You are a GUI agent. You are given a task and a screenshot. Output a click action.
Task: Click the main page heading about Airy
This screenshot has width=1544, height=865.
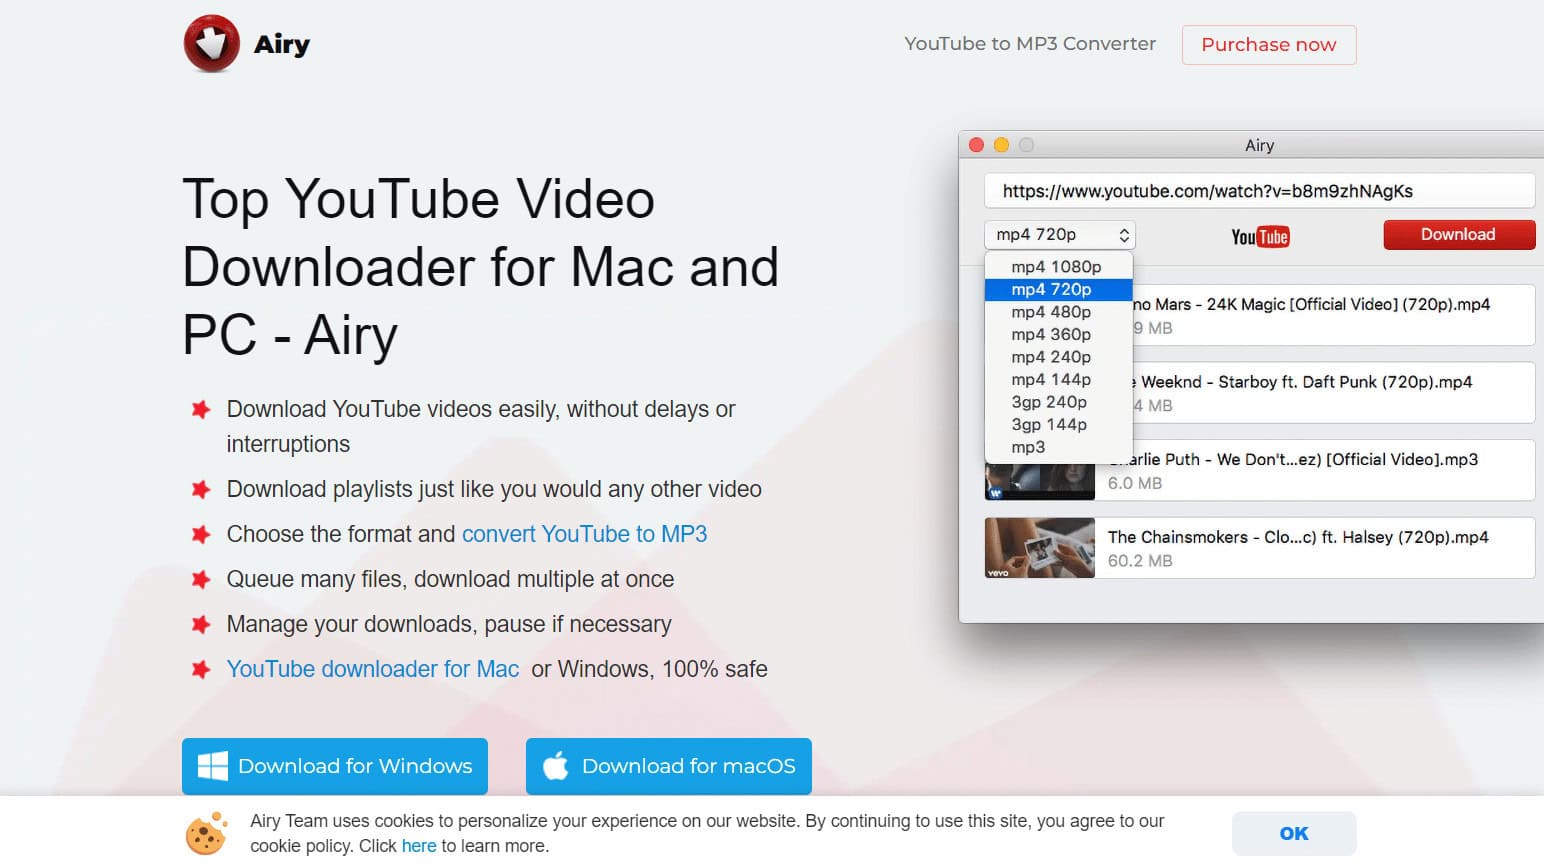point(481,266)
